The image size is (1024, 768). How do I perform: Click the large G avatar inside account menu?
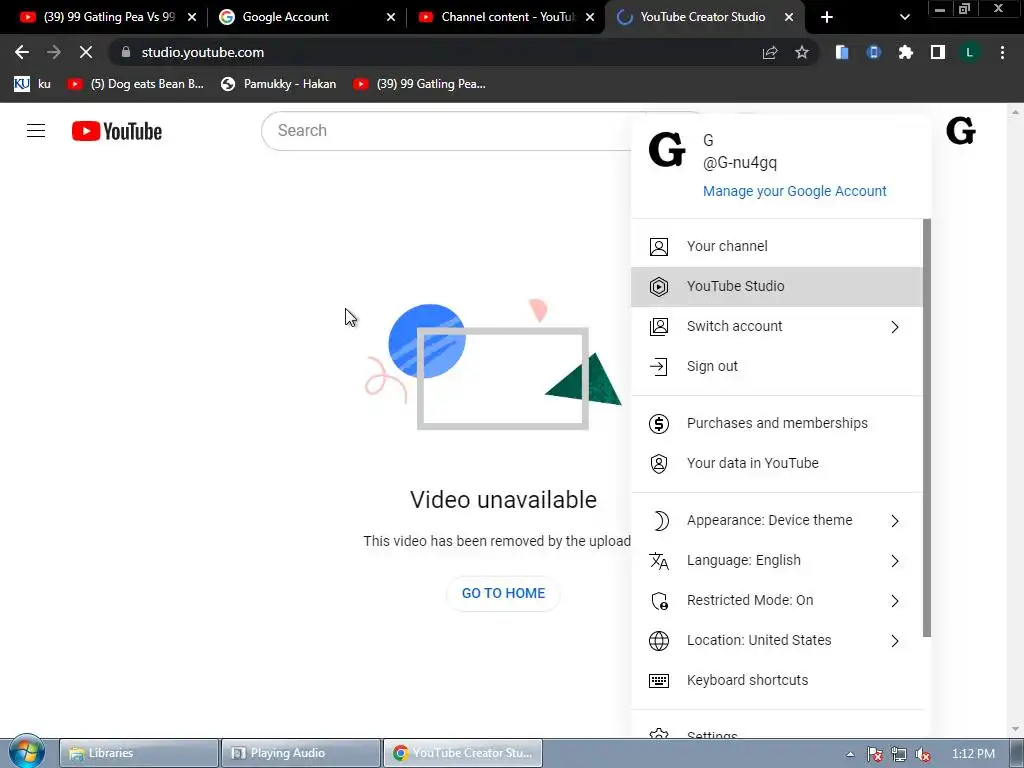click(667, 150)
